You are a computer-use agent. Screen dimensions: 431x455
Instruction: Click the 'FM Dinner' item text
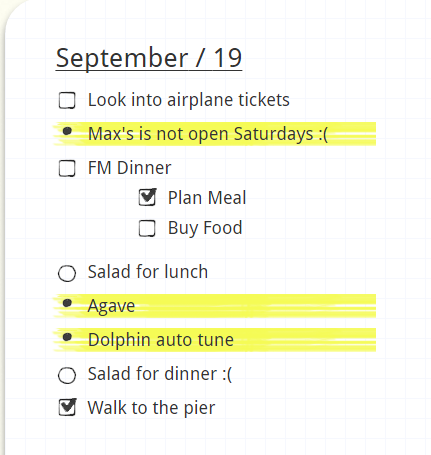pyautogui.click(x=130, y=168)
